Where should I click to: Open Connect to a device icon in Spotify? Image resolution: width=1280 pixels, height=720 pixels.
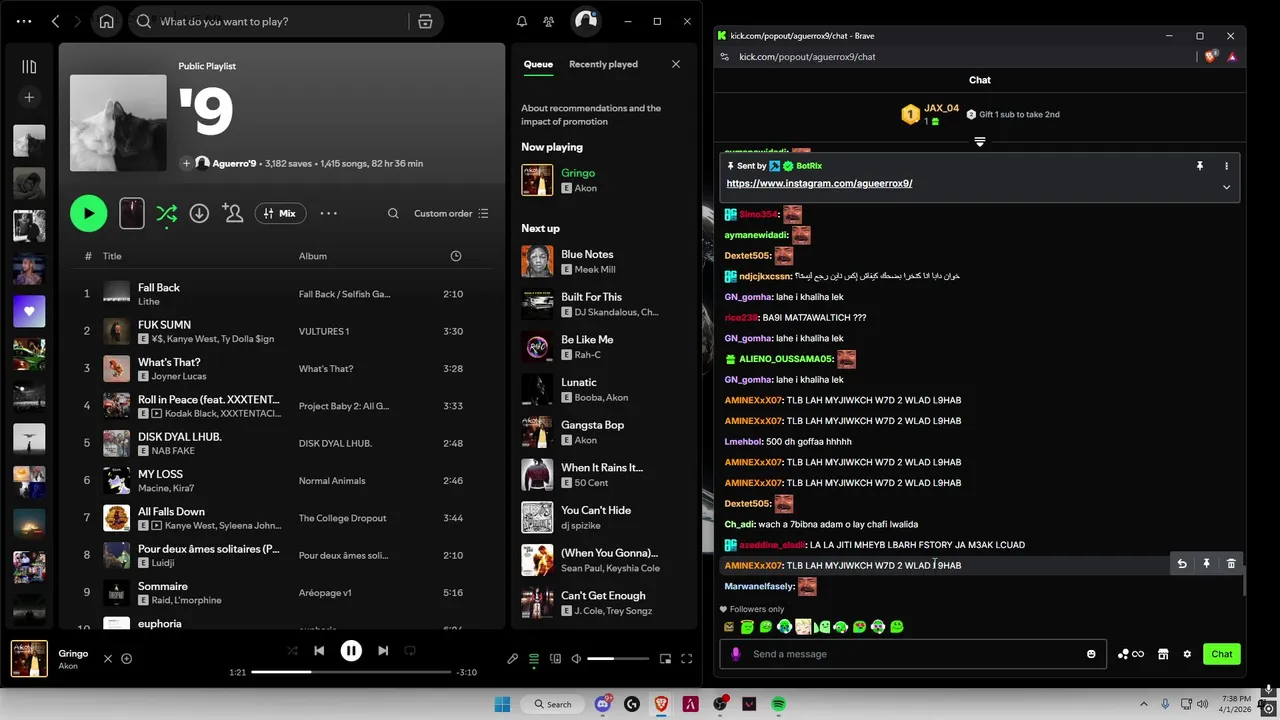(x=555, y=658)
